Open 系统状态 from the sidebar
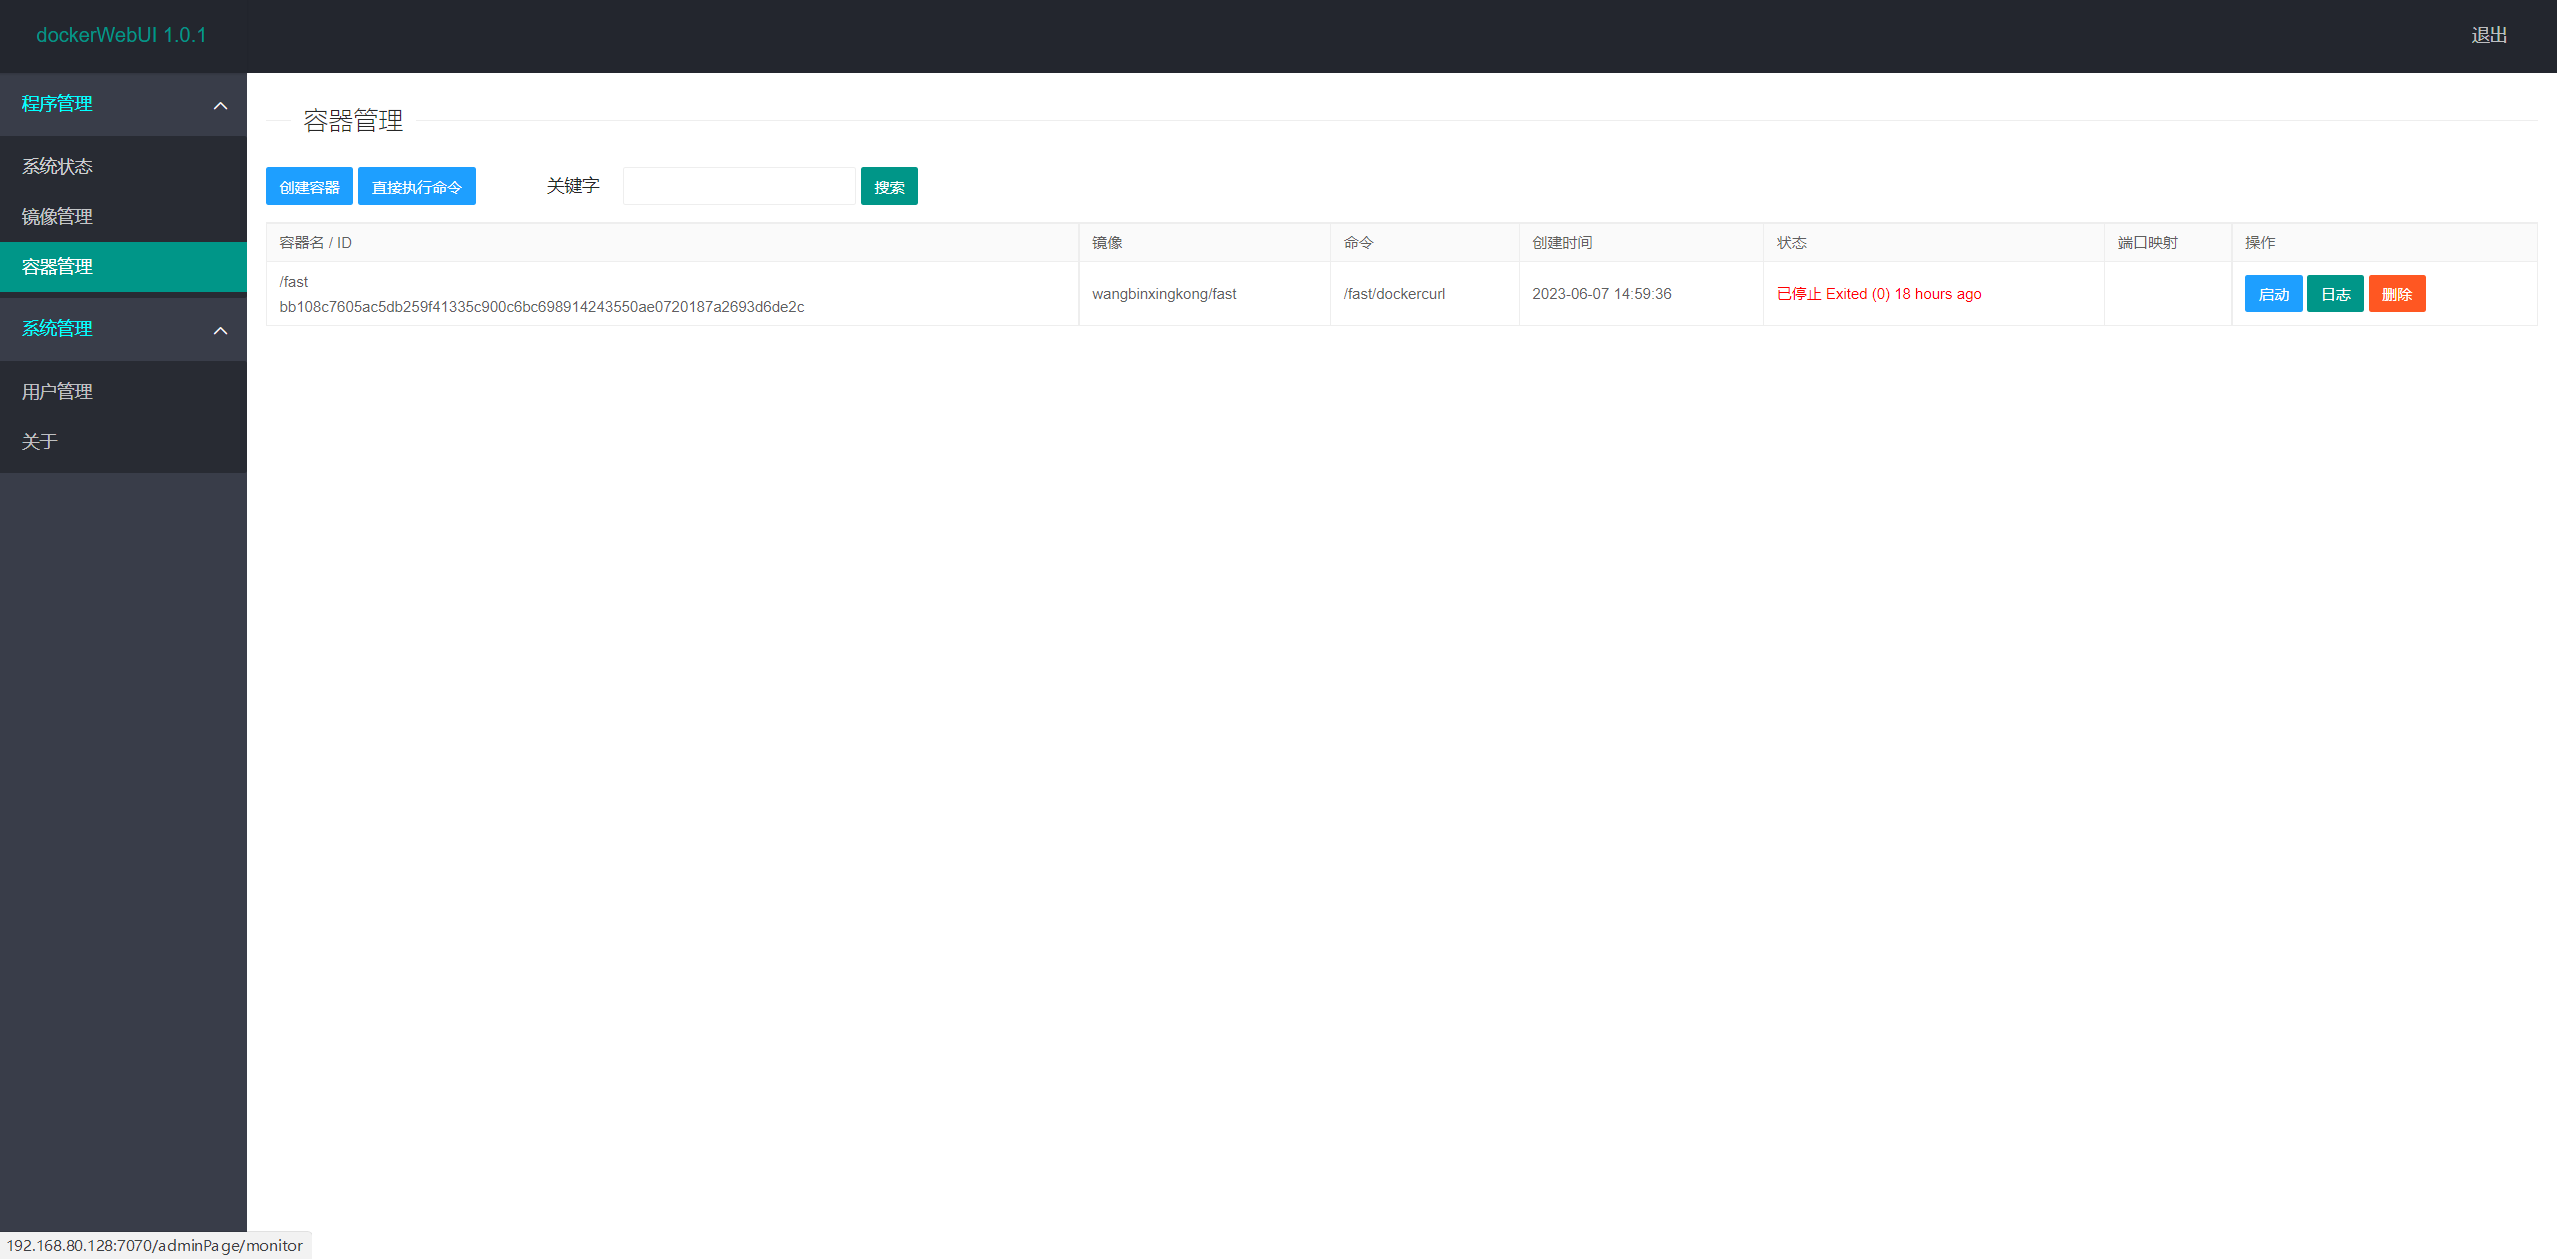This screenshot has height=1259, width=2557. 57,165
